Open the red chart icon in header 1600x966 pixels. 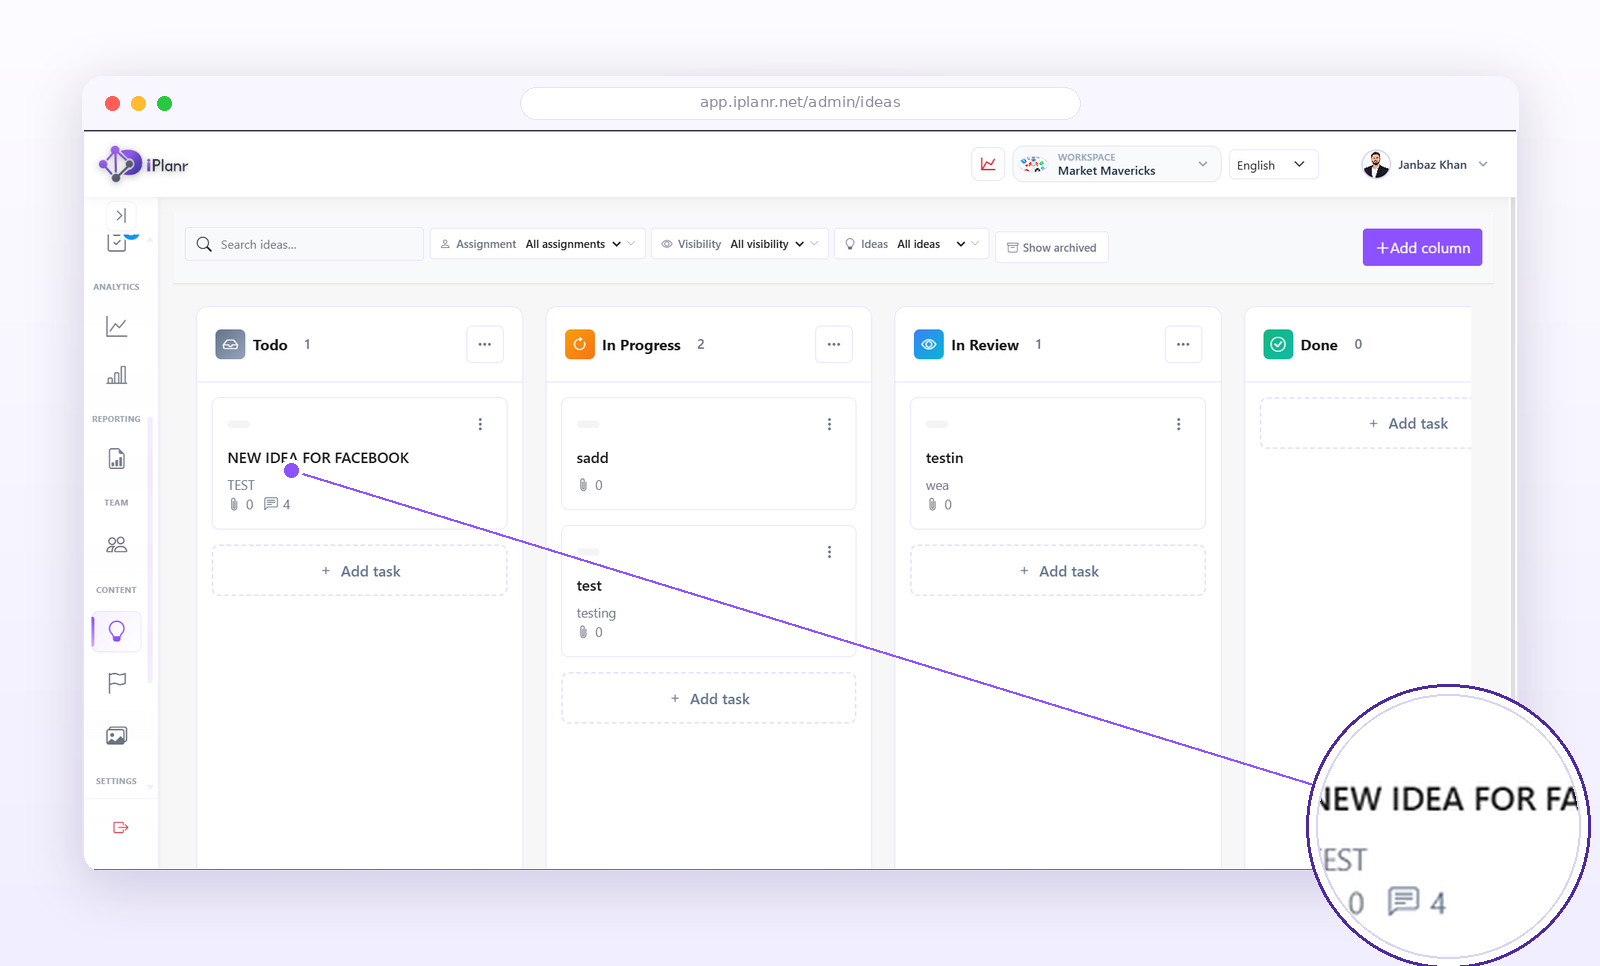(988, 164)
